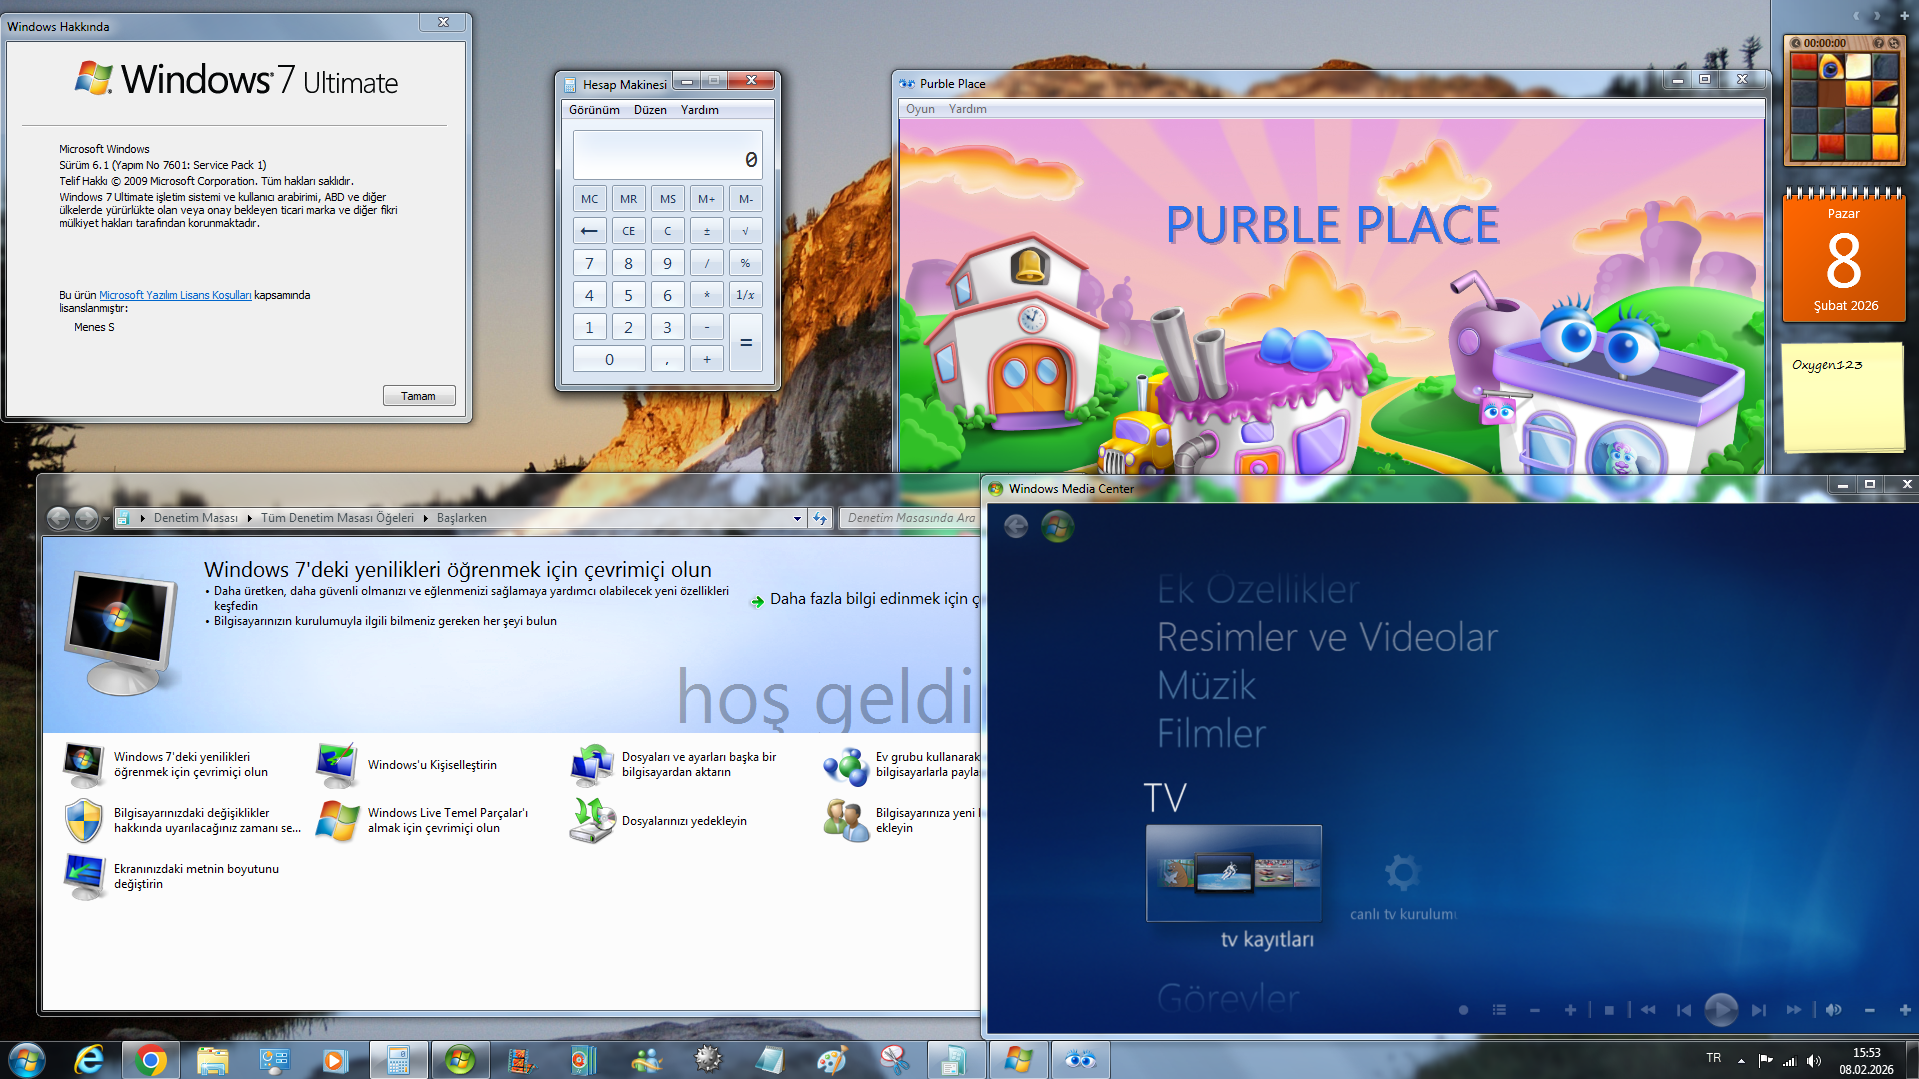
Task: Click the 'Denetim Masasında Ara' search field
Action: pos(910,518)
